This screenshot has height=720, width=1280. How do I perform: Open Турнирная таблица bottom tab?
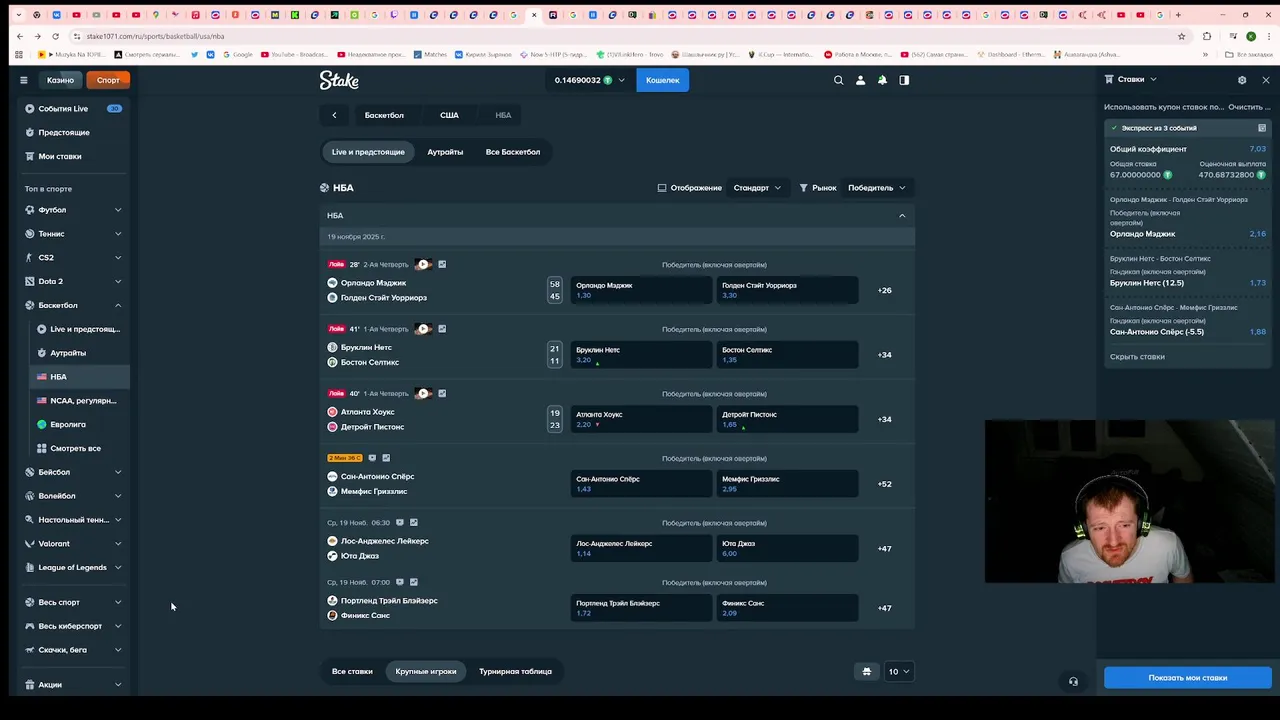point(515,671)
